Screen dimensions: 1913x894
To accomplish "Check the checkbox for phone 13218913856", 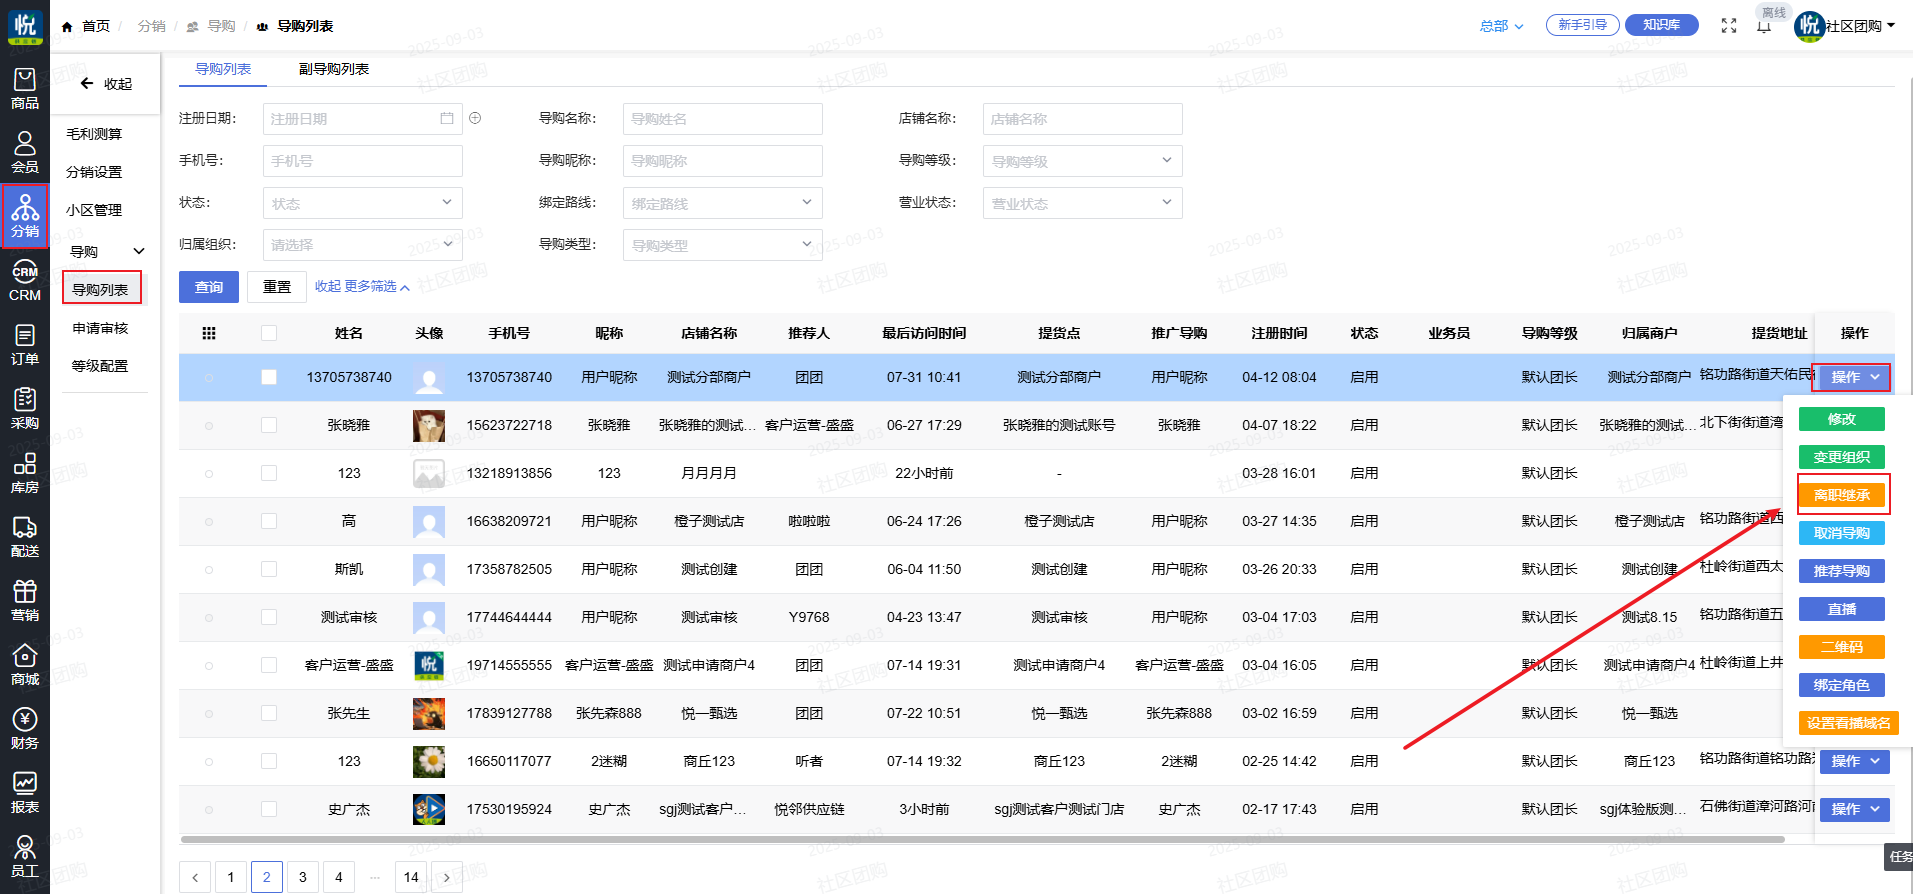I will [x=269, y=473].
